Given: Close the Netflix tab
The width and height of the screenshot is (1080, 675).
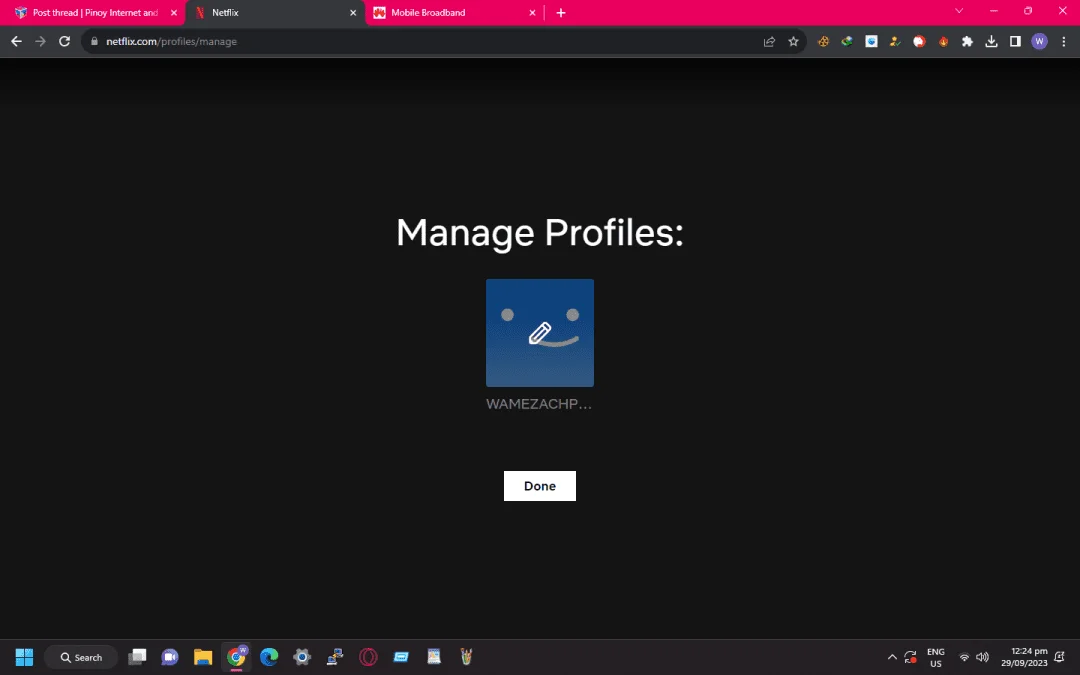Looking at the screenshot, I should (x=353, y=12).
